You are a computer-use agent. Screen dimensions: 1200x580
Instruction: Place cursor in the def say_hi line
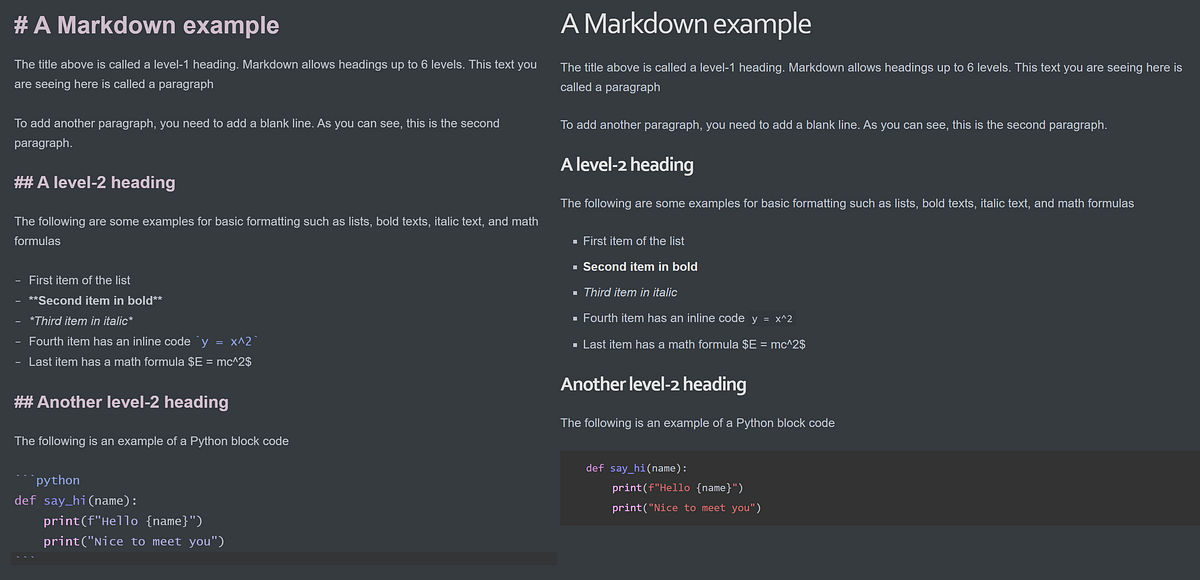[x=75, y=500]
